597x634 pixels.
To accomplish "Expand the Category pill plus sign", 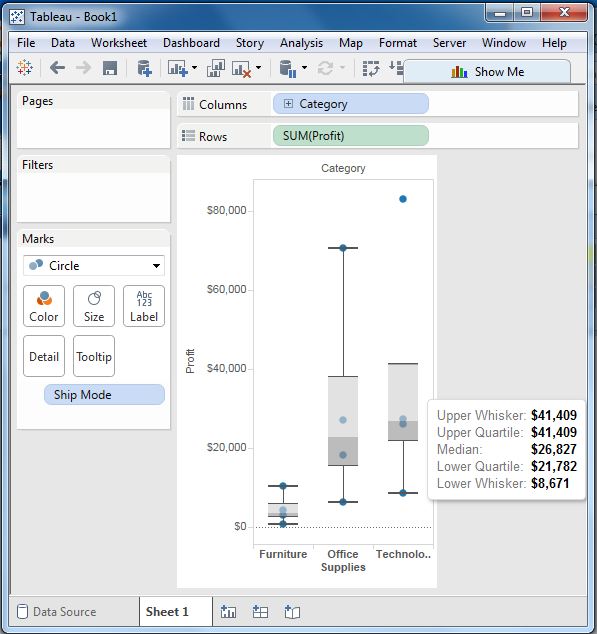I will click(288, 104).
